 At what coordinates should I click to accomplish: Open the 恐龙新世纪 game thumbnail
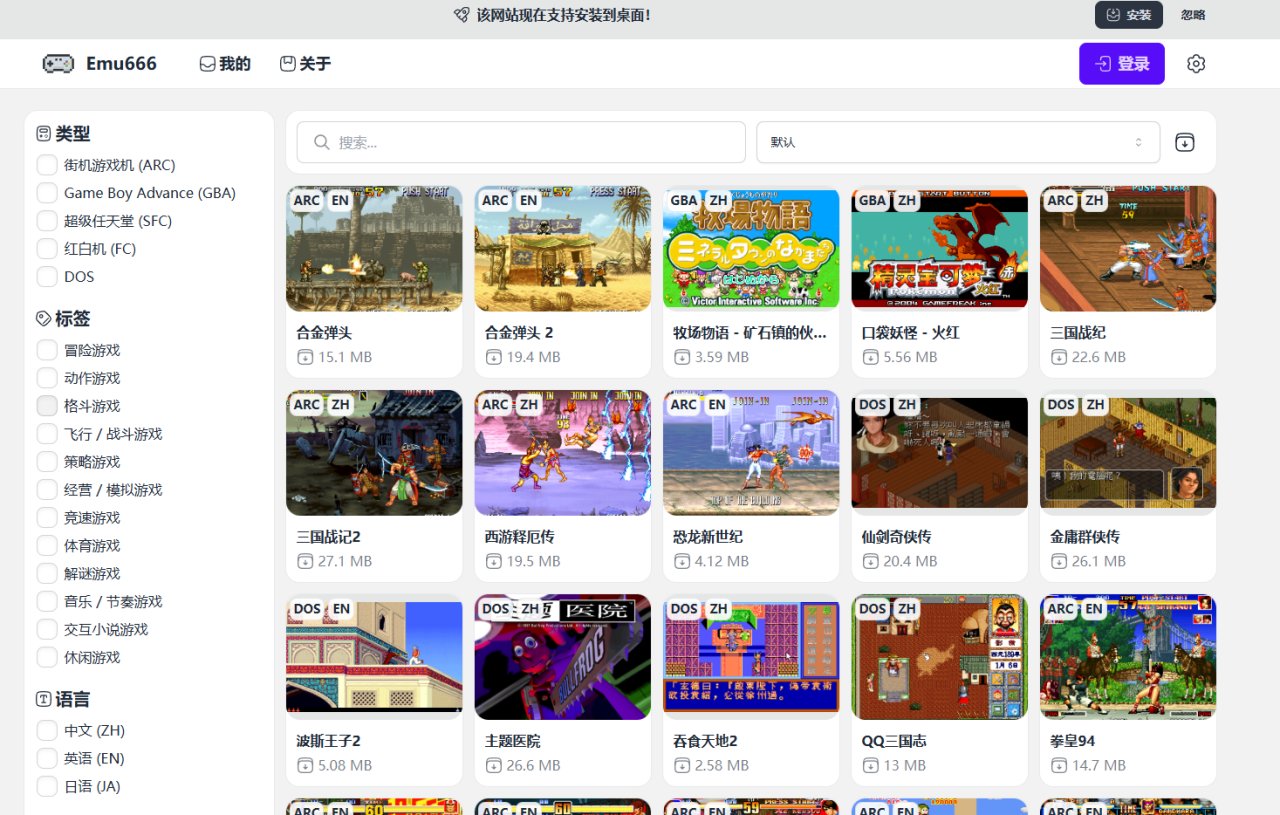751,452
